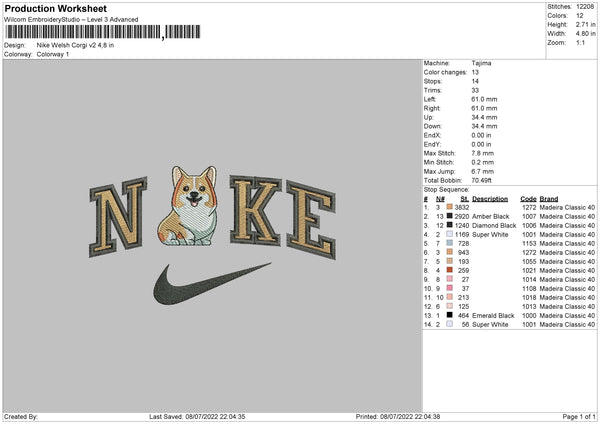Click the letter N in the embroidery preview
600x424 pixels.
pos(118,217)
